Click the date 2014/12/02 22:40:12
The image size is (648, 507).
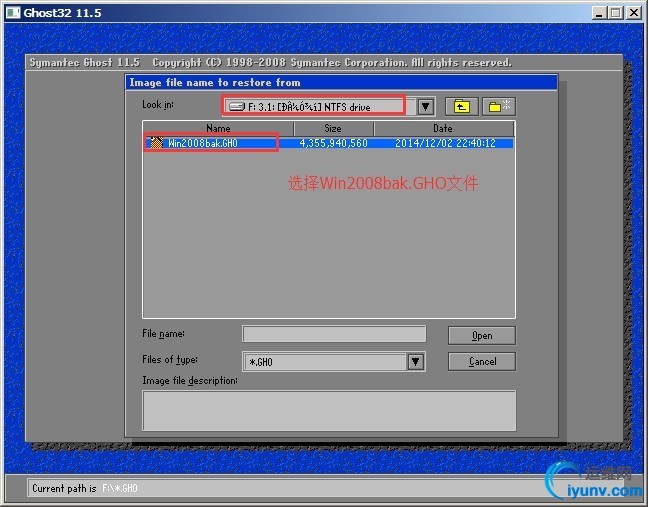[x=445, y=143]
